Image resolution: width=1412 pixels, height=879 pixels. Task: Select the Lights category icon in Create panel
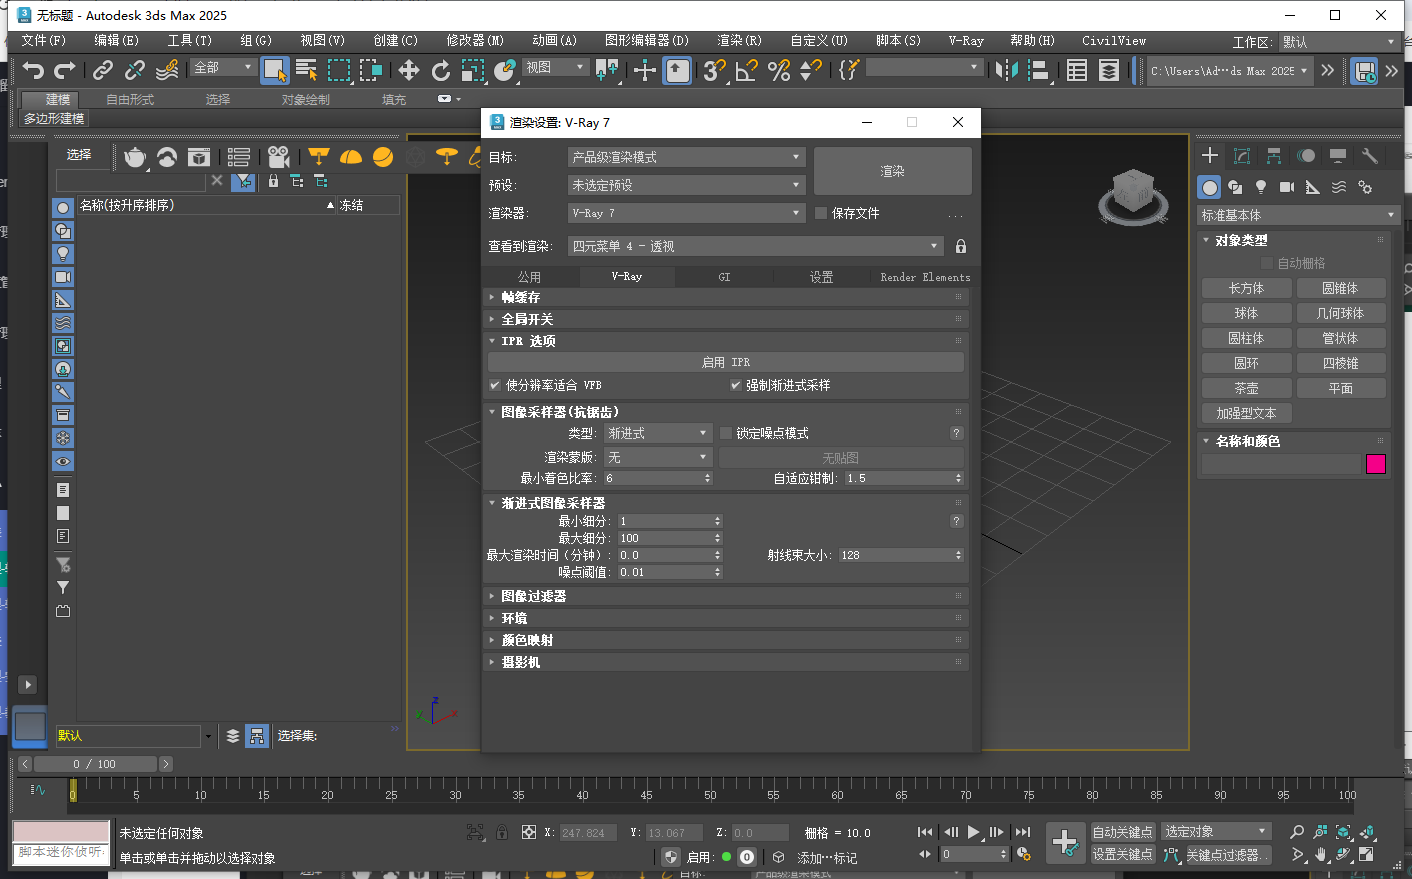[x=1261, y=188]
